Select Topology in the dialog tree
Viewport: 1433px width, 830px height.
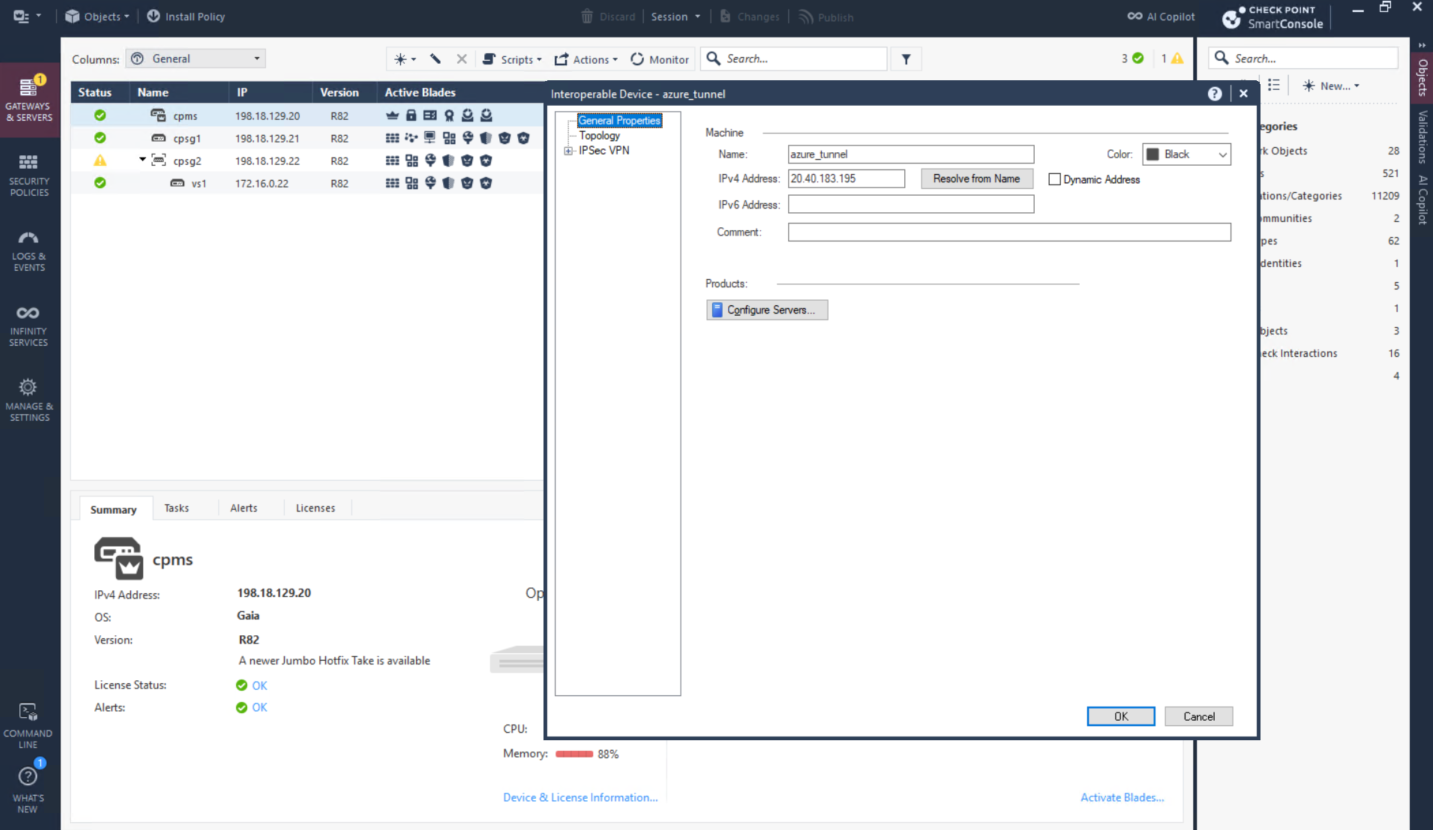point(599,136)
